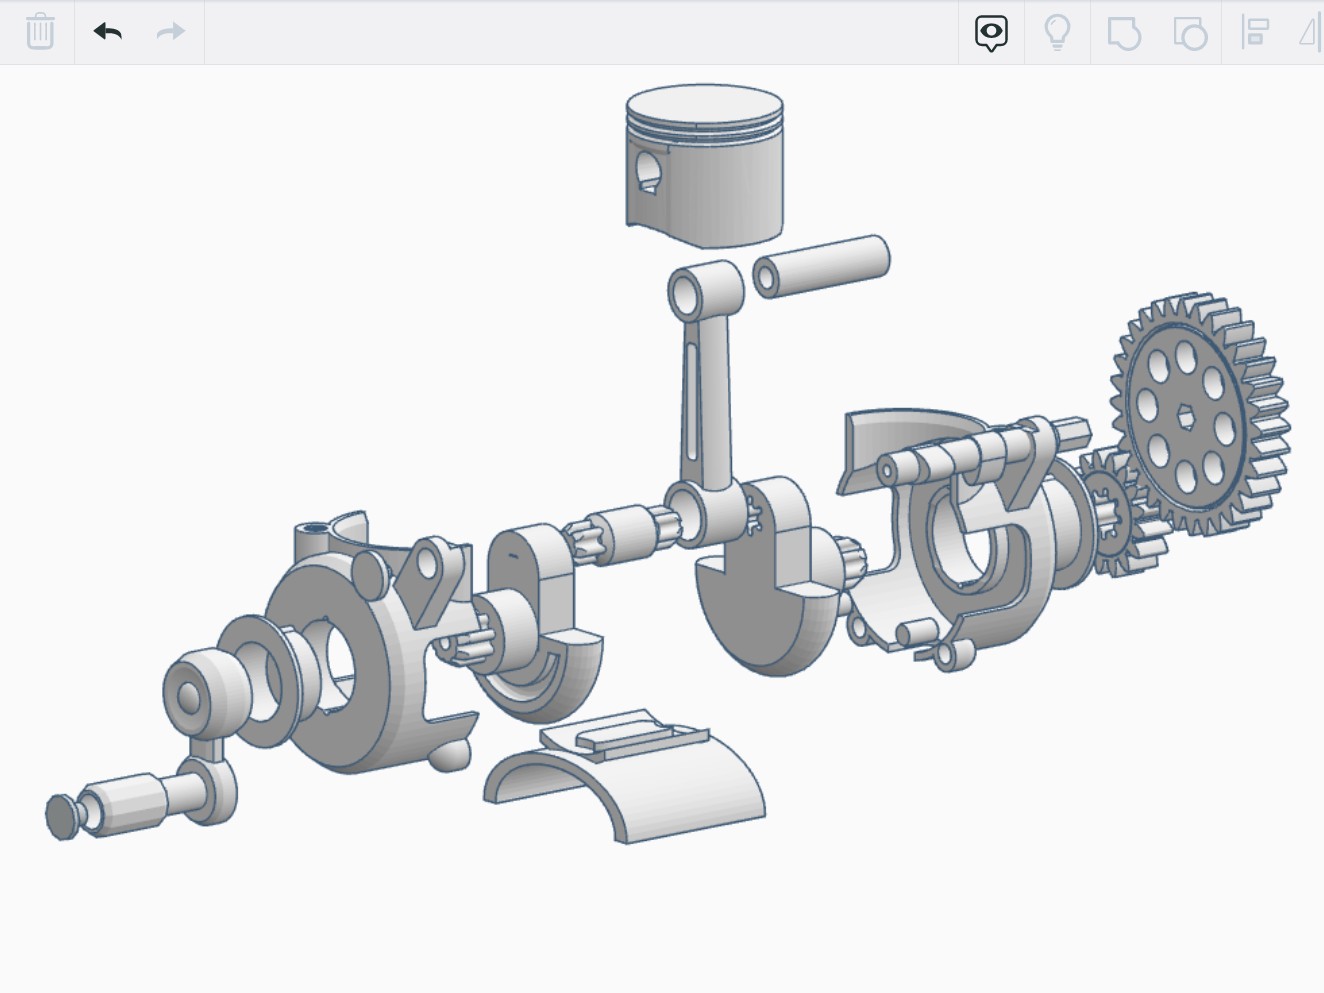Image resolution: width=1324 pixels, height=993 pixels.
Task: Group shapes using the Group icon
Action: 1124,31
